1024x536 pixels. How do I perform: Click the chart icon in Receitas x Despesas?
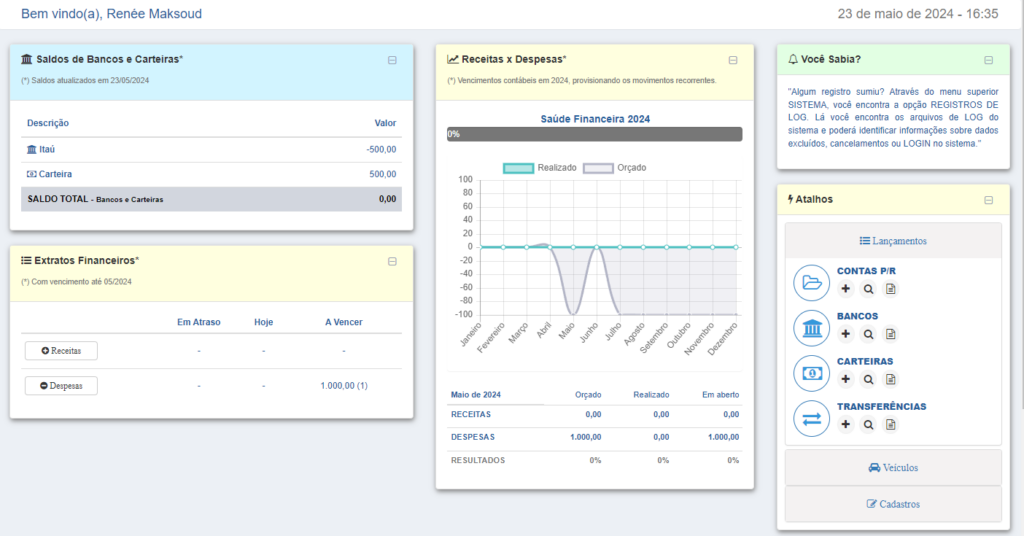453,59
